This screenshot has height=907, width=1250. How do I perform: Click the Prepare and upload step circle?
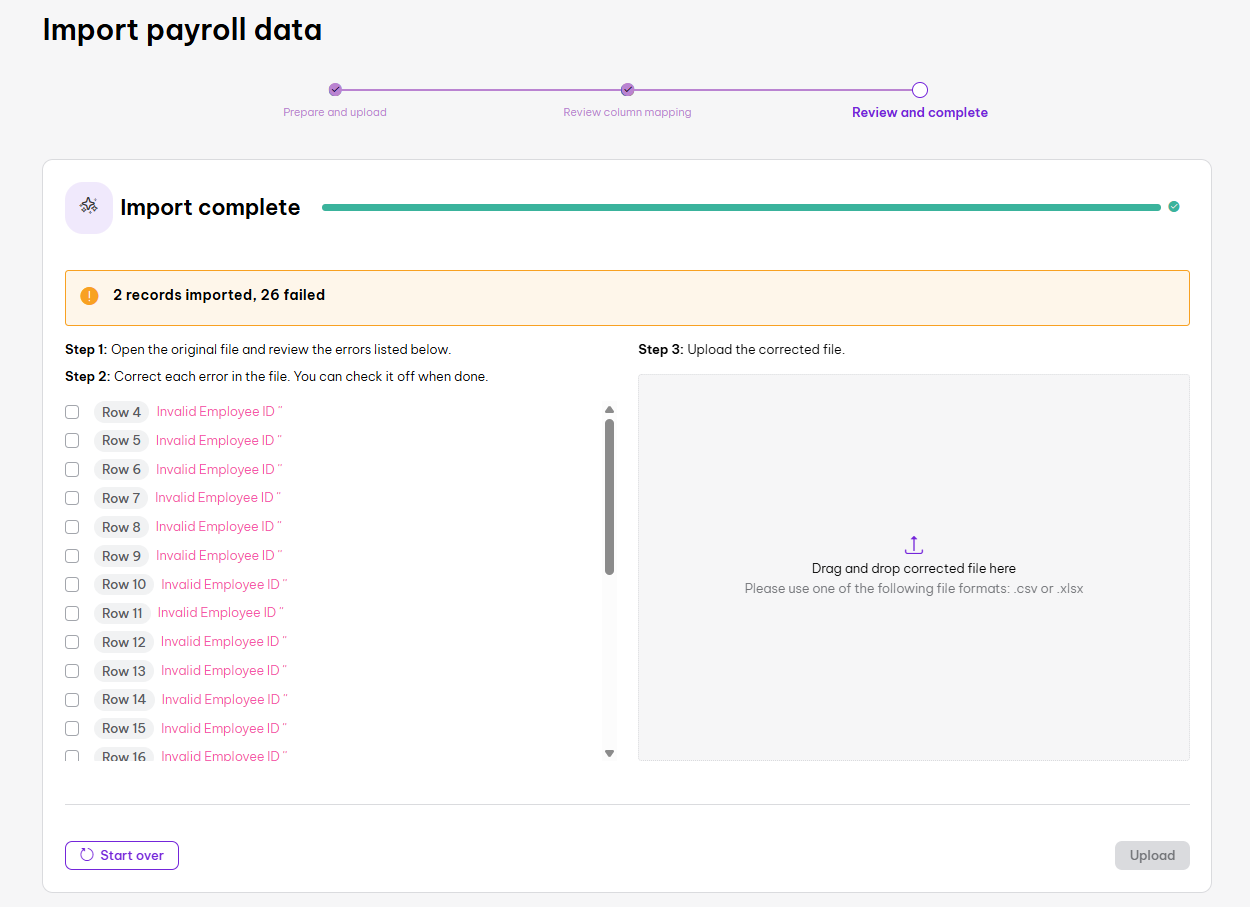[335, 90]
